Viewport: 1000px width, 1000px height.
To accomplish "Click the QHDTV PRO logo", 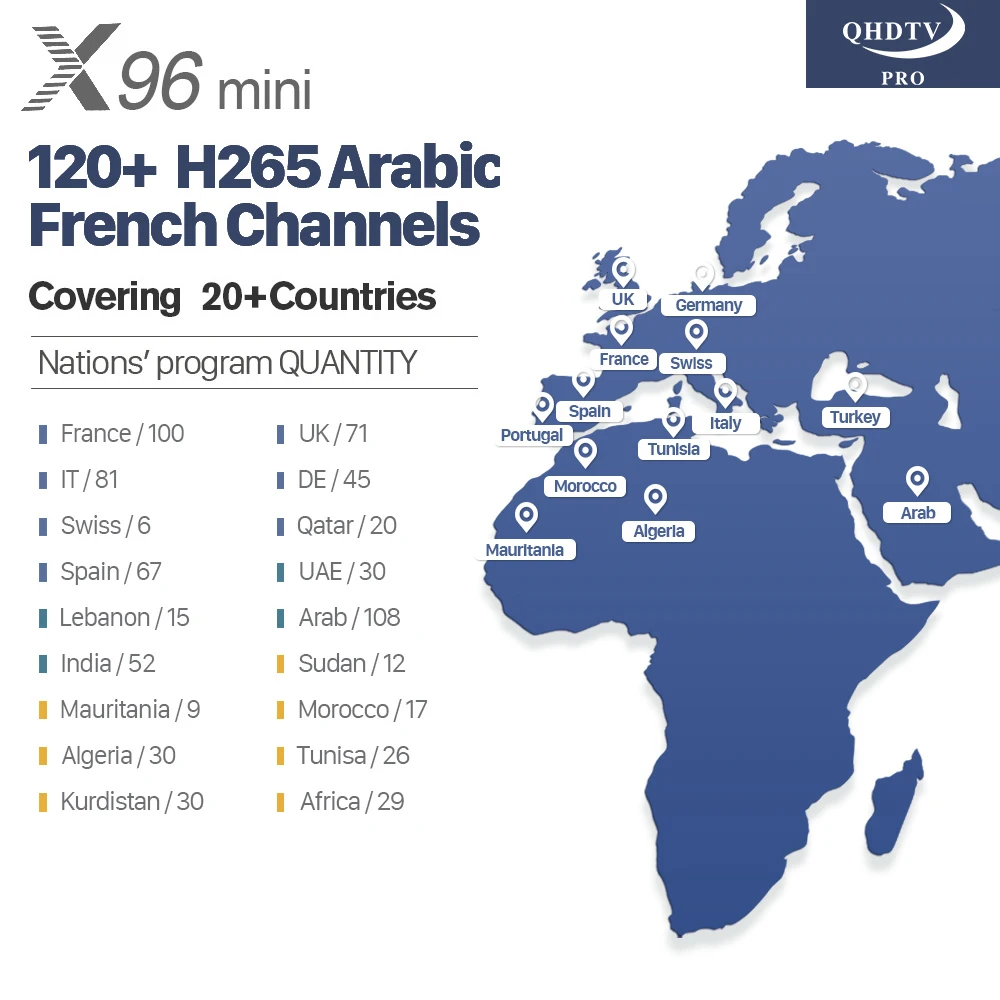I will tap(902, 43).
